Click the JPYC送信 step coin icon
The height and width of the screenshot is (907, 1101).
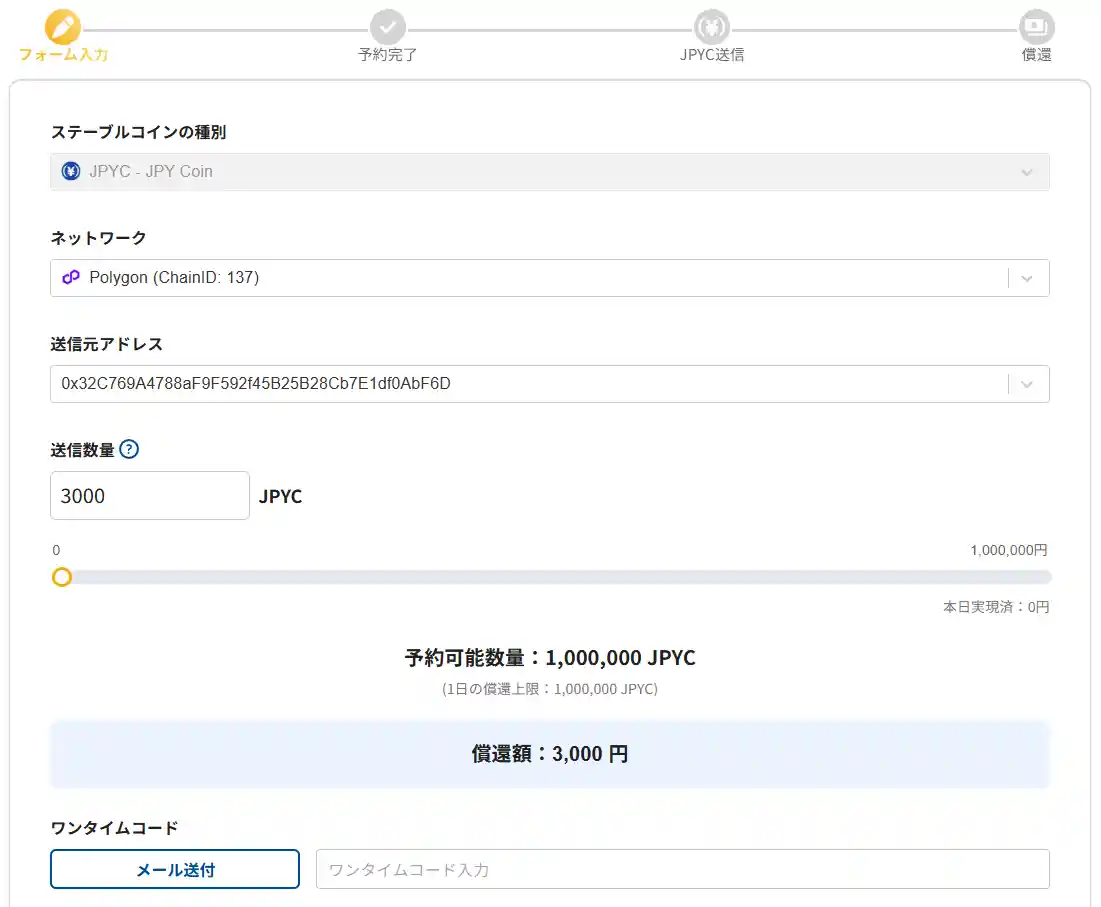click(712, 26)
